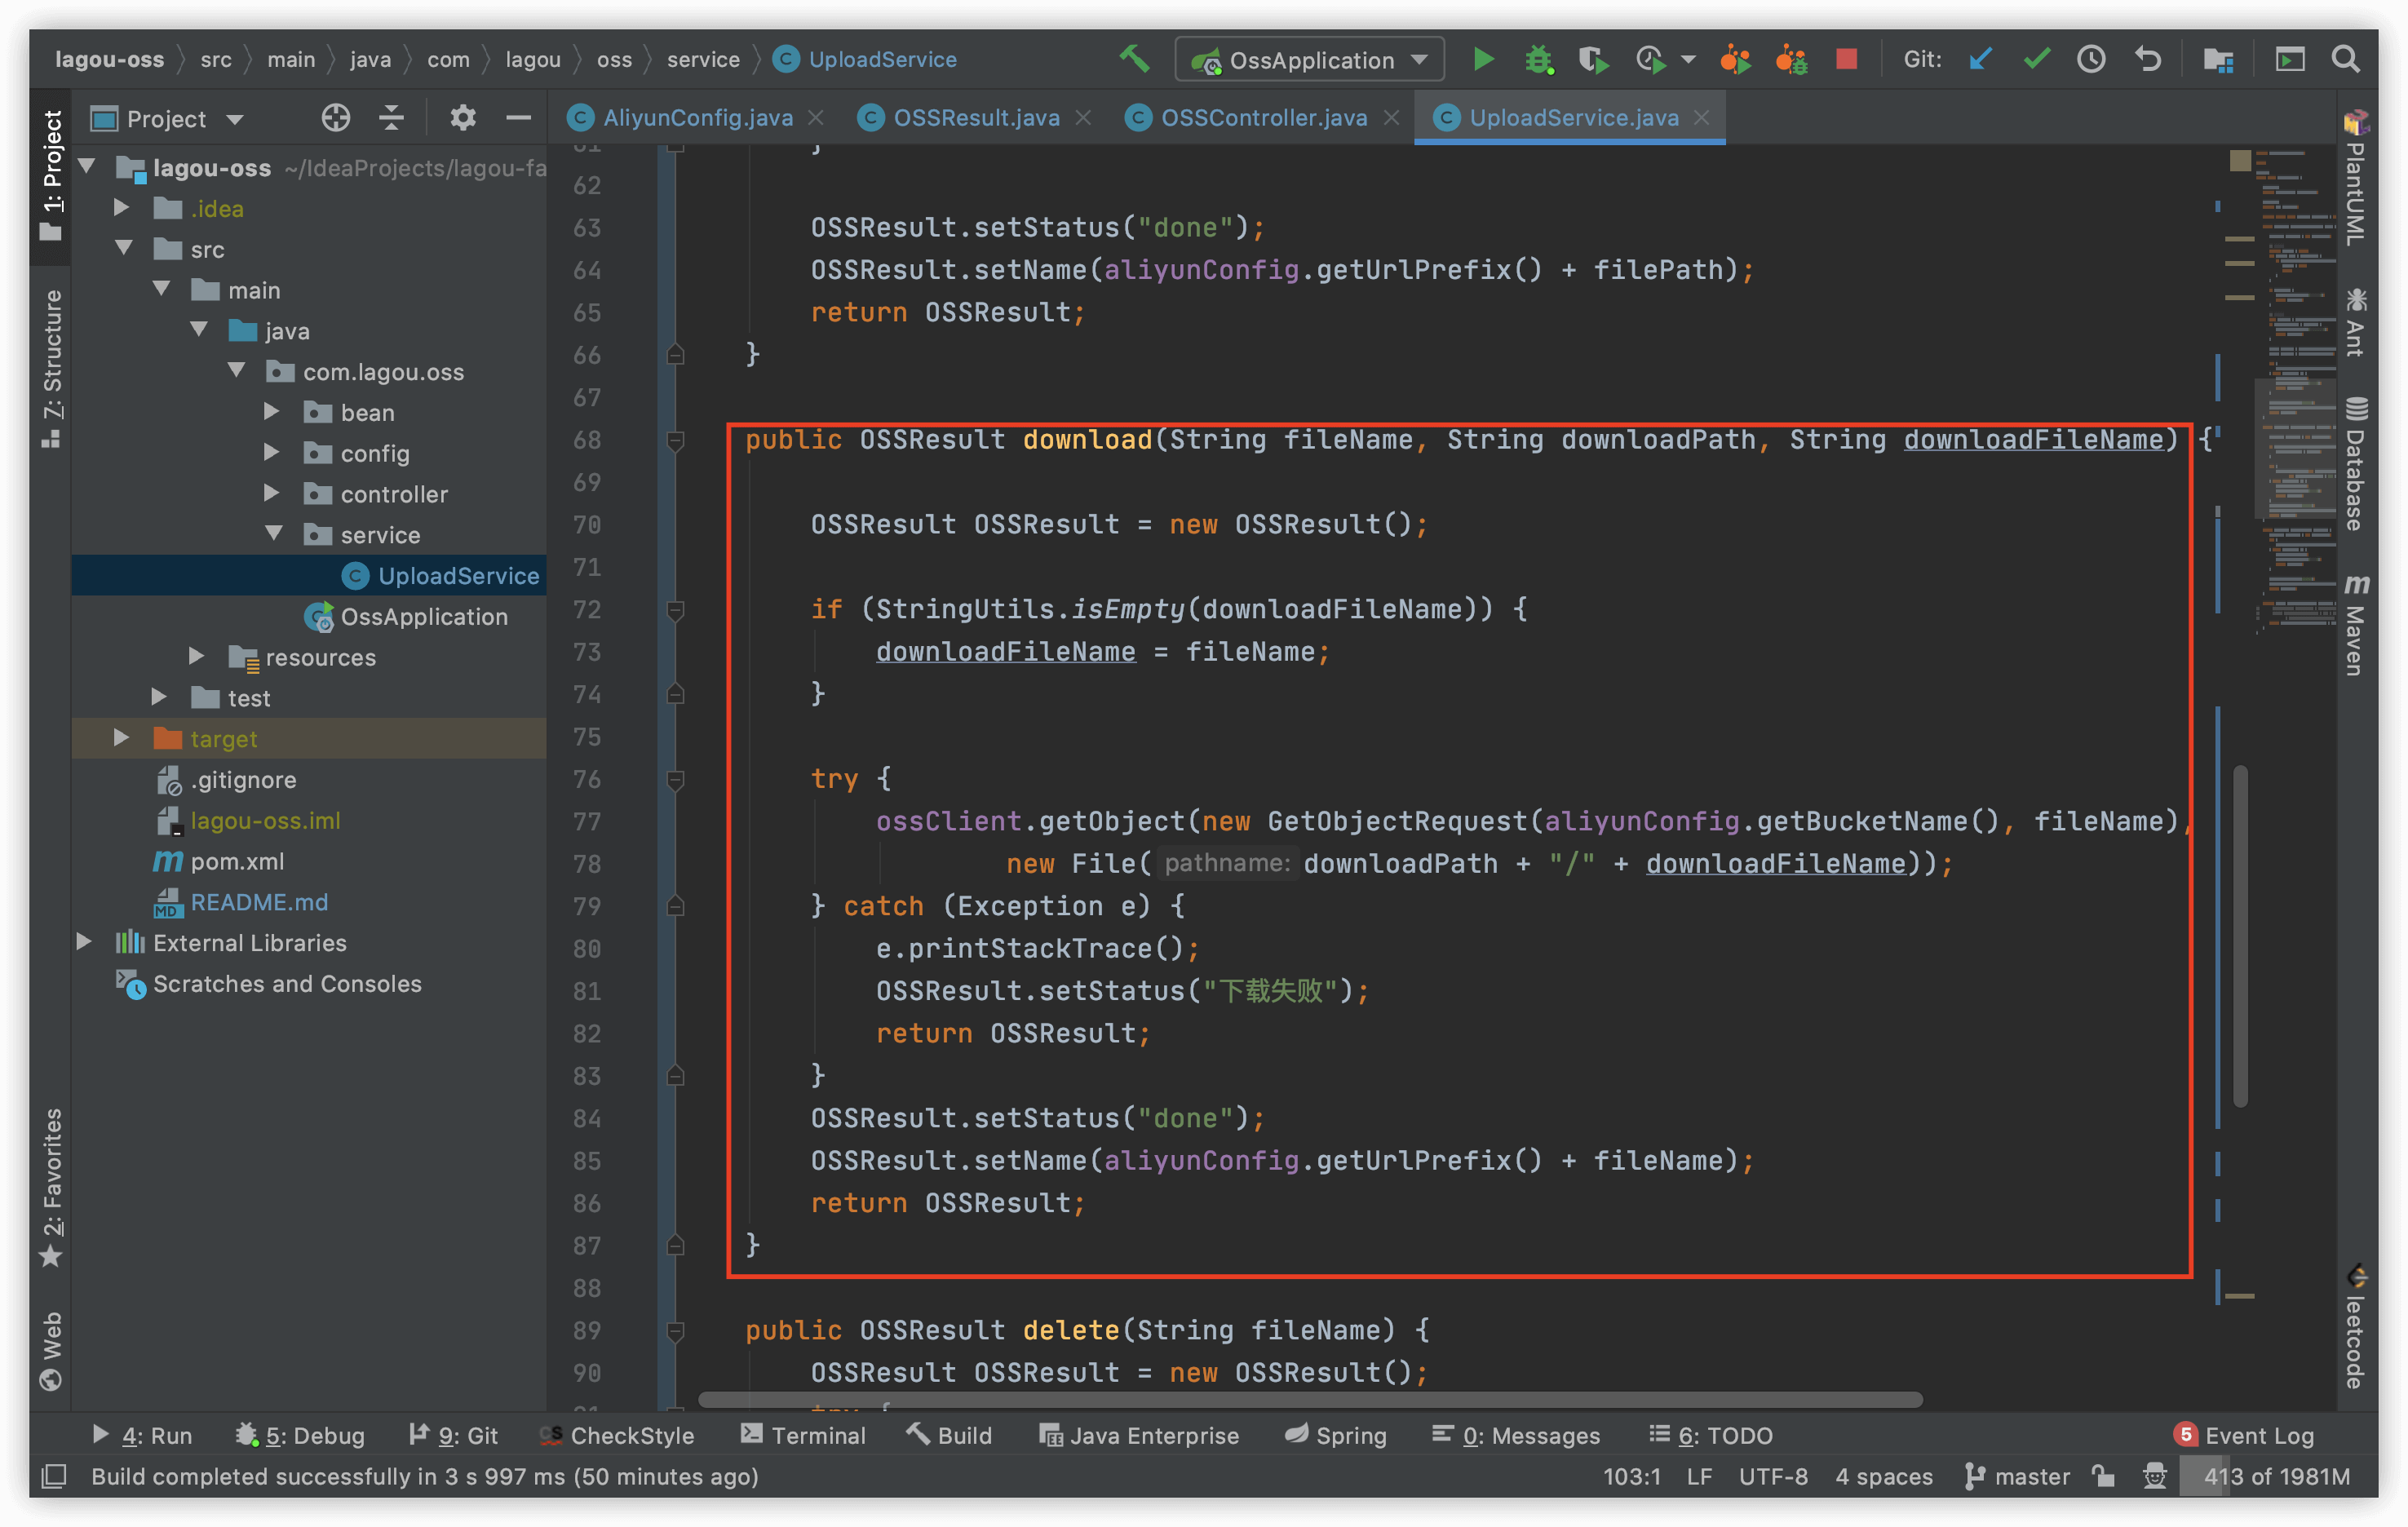Collapse all in Project panel
Viewport: 2408px width, 1527px height.
(x=391, y=118)
